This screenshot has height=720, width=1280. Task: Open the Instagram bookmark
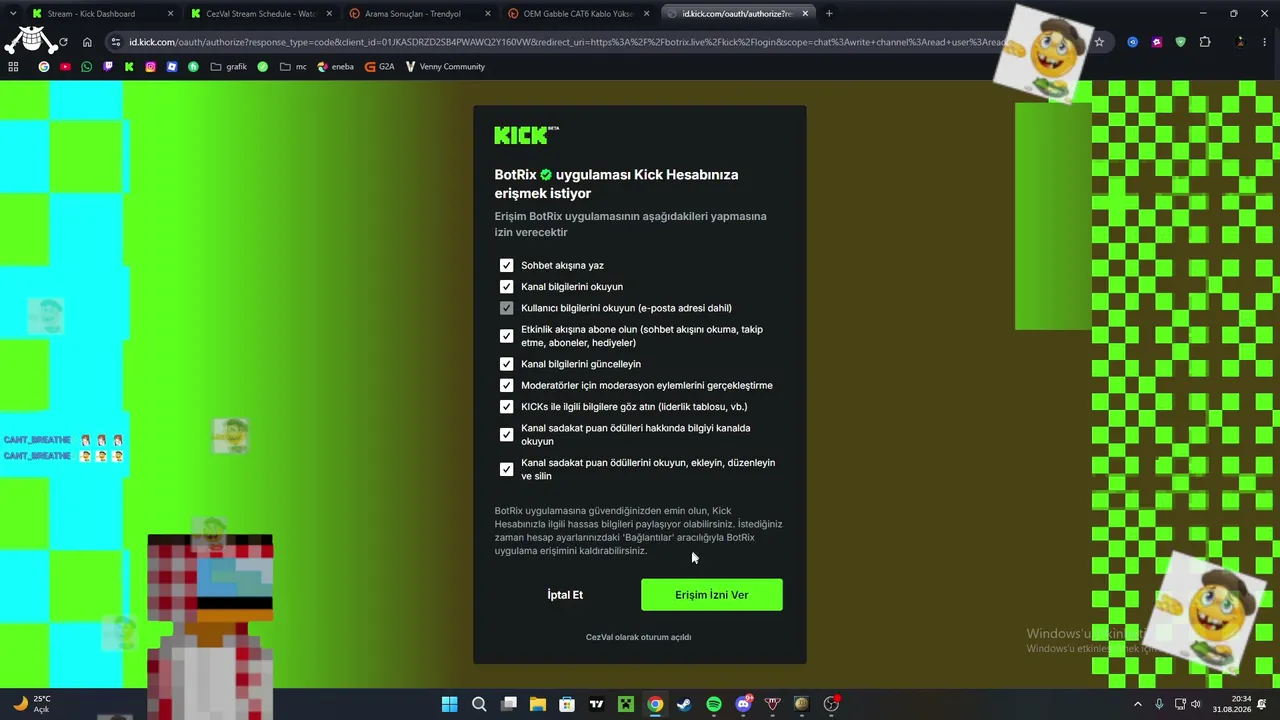pyautogui.click(x=150, y=67)
